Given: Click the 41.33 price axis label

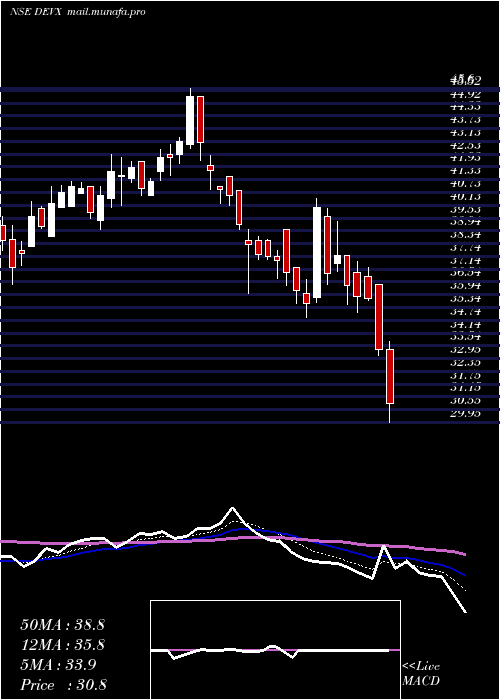Looking at the screenshot, I should coord(465,171).
